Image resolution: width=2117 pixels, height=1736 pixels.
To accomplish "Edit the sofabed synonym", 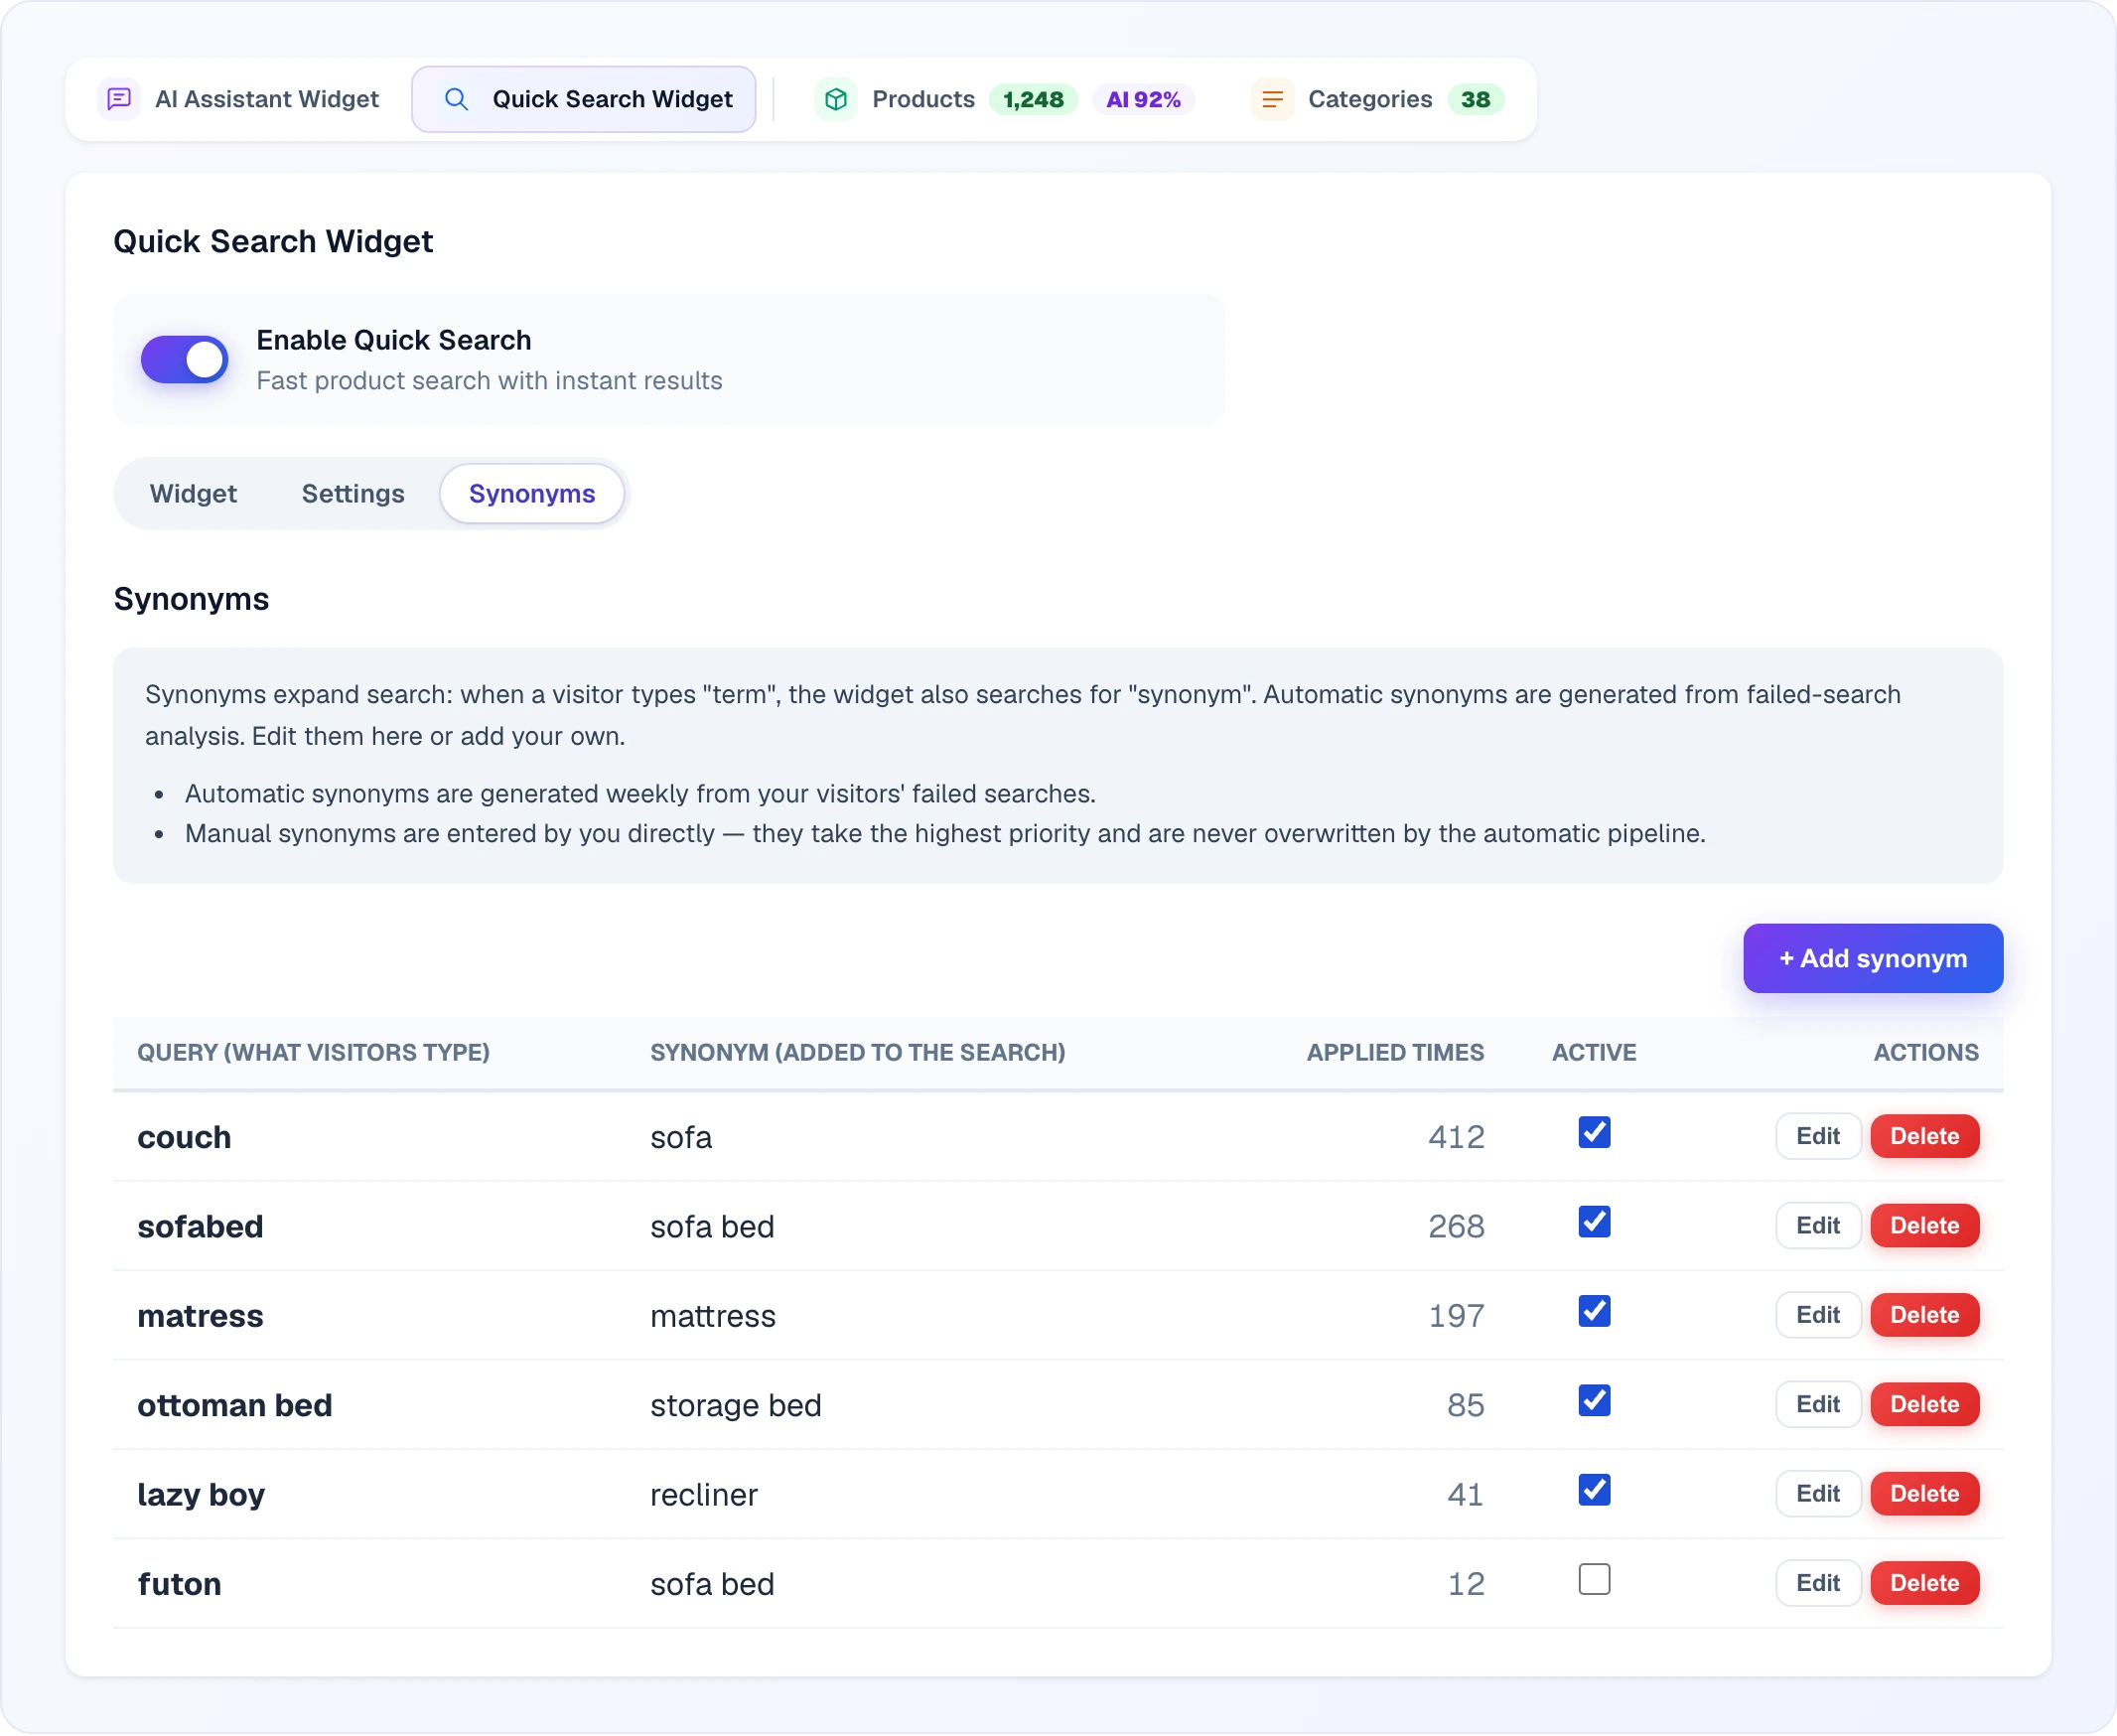I will point(1817,1226).
